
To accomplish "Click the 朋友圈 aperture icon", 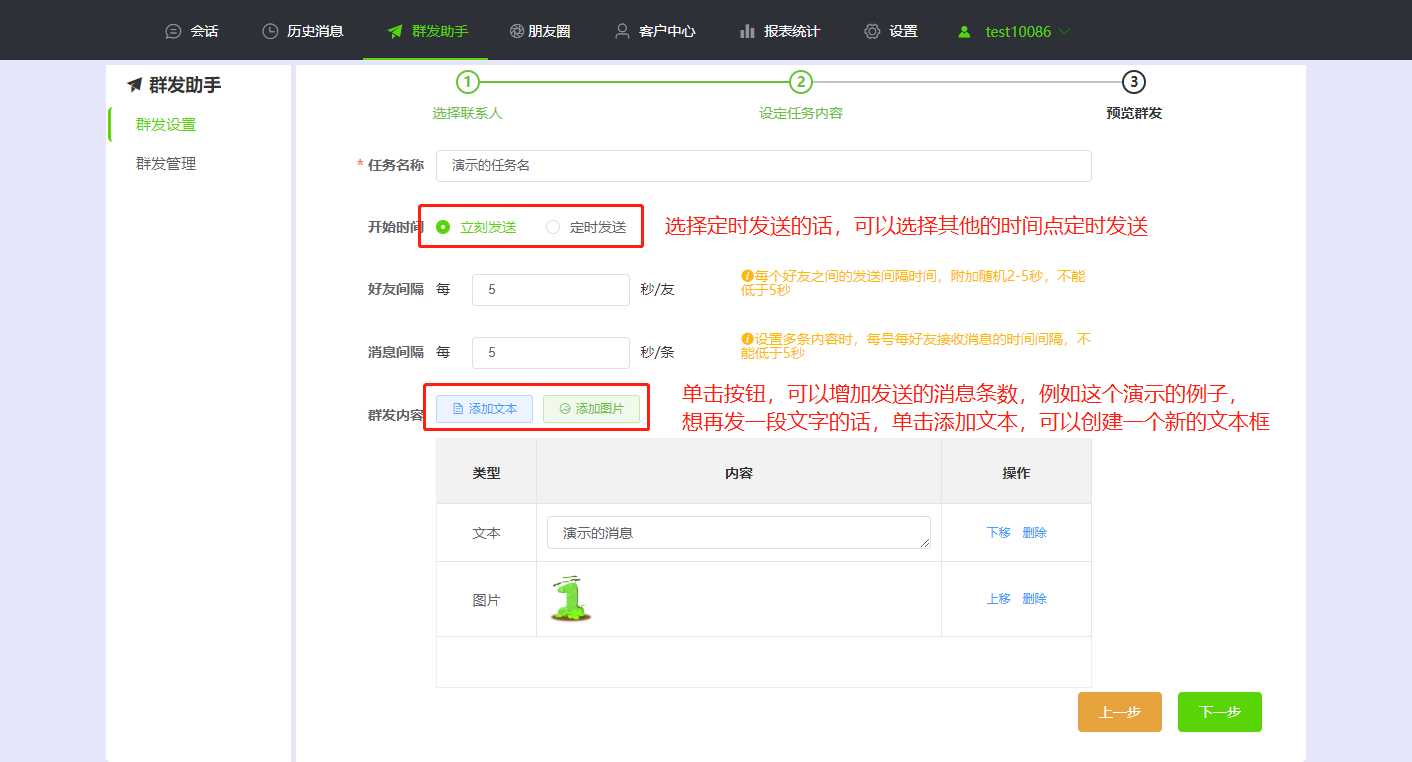I will click(x=516, y=31).
